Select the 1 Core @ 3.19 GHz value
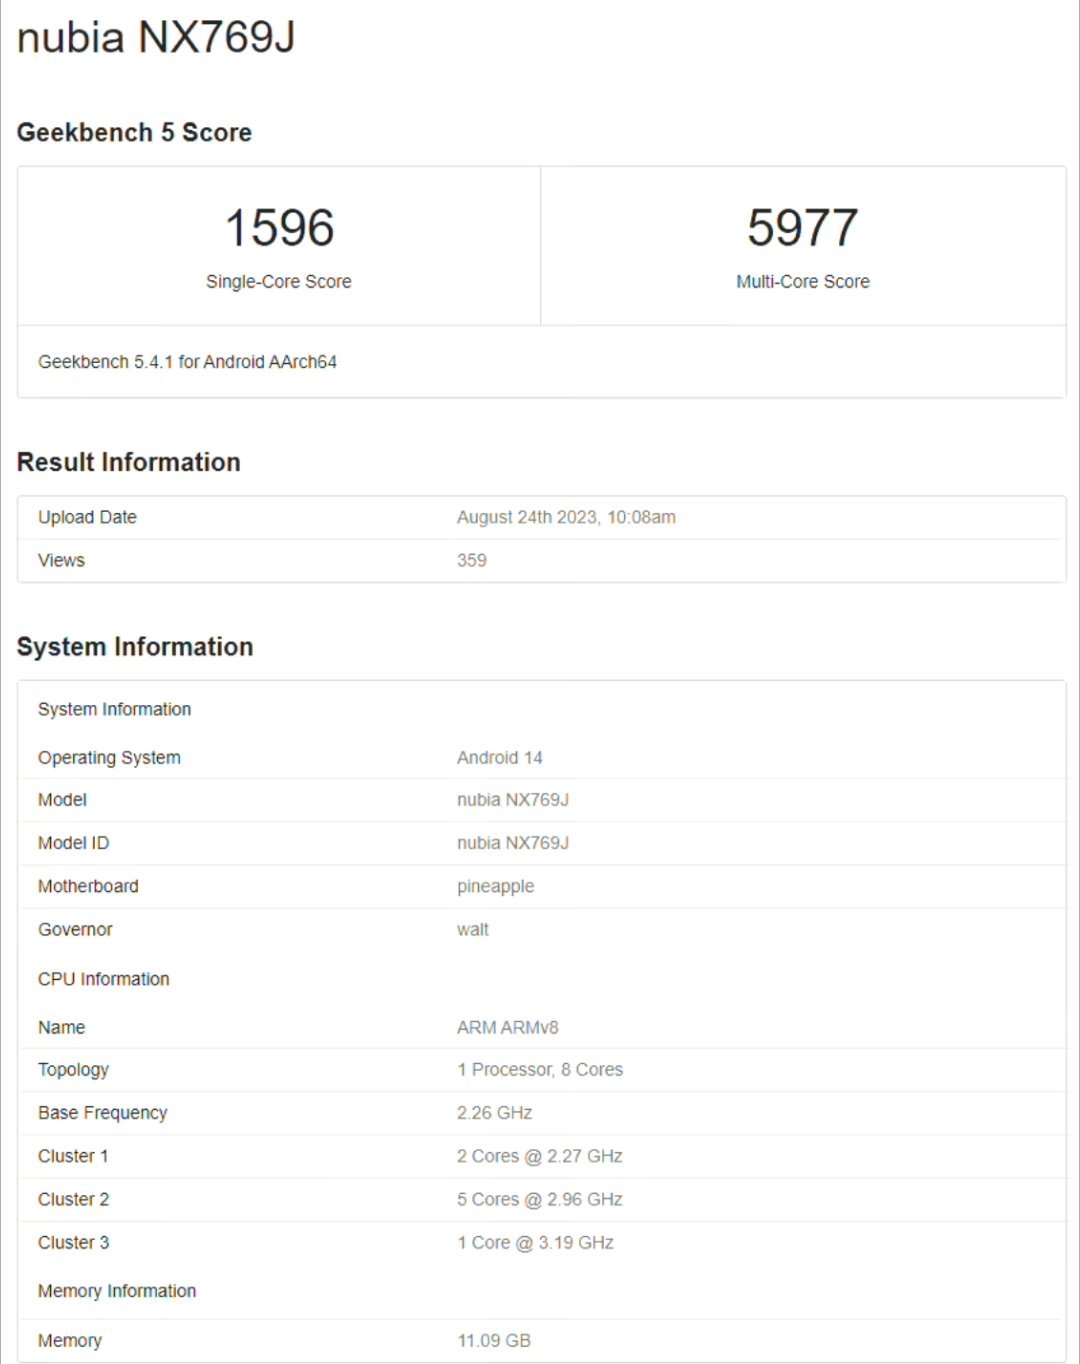1080x1364 pixels. coord(535,1242)
